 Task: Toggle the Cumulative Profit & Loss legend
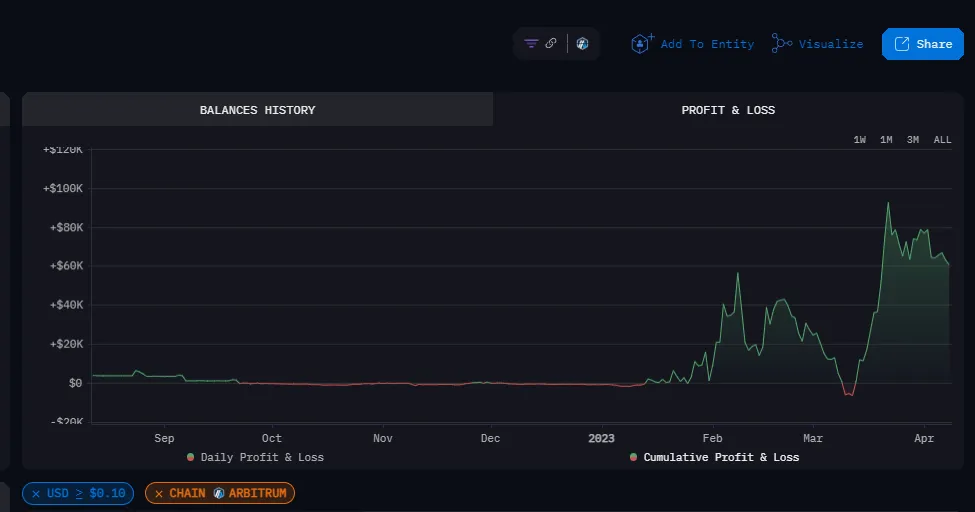tap(714, 457)
